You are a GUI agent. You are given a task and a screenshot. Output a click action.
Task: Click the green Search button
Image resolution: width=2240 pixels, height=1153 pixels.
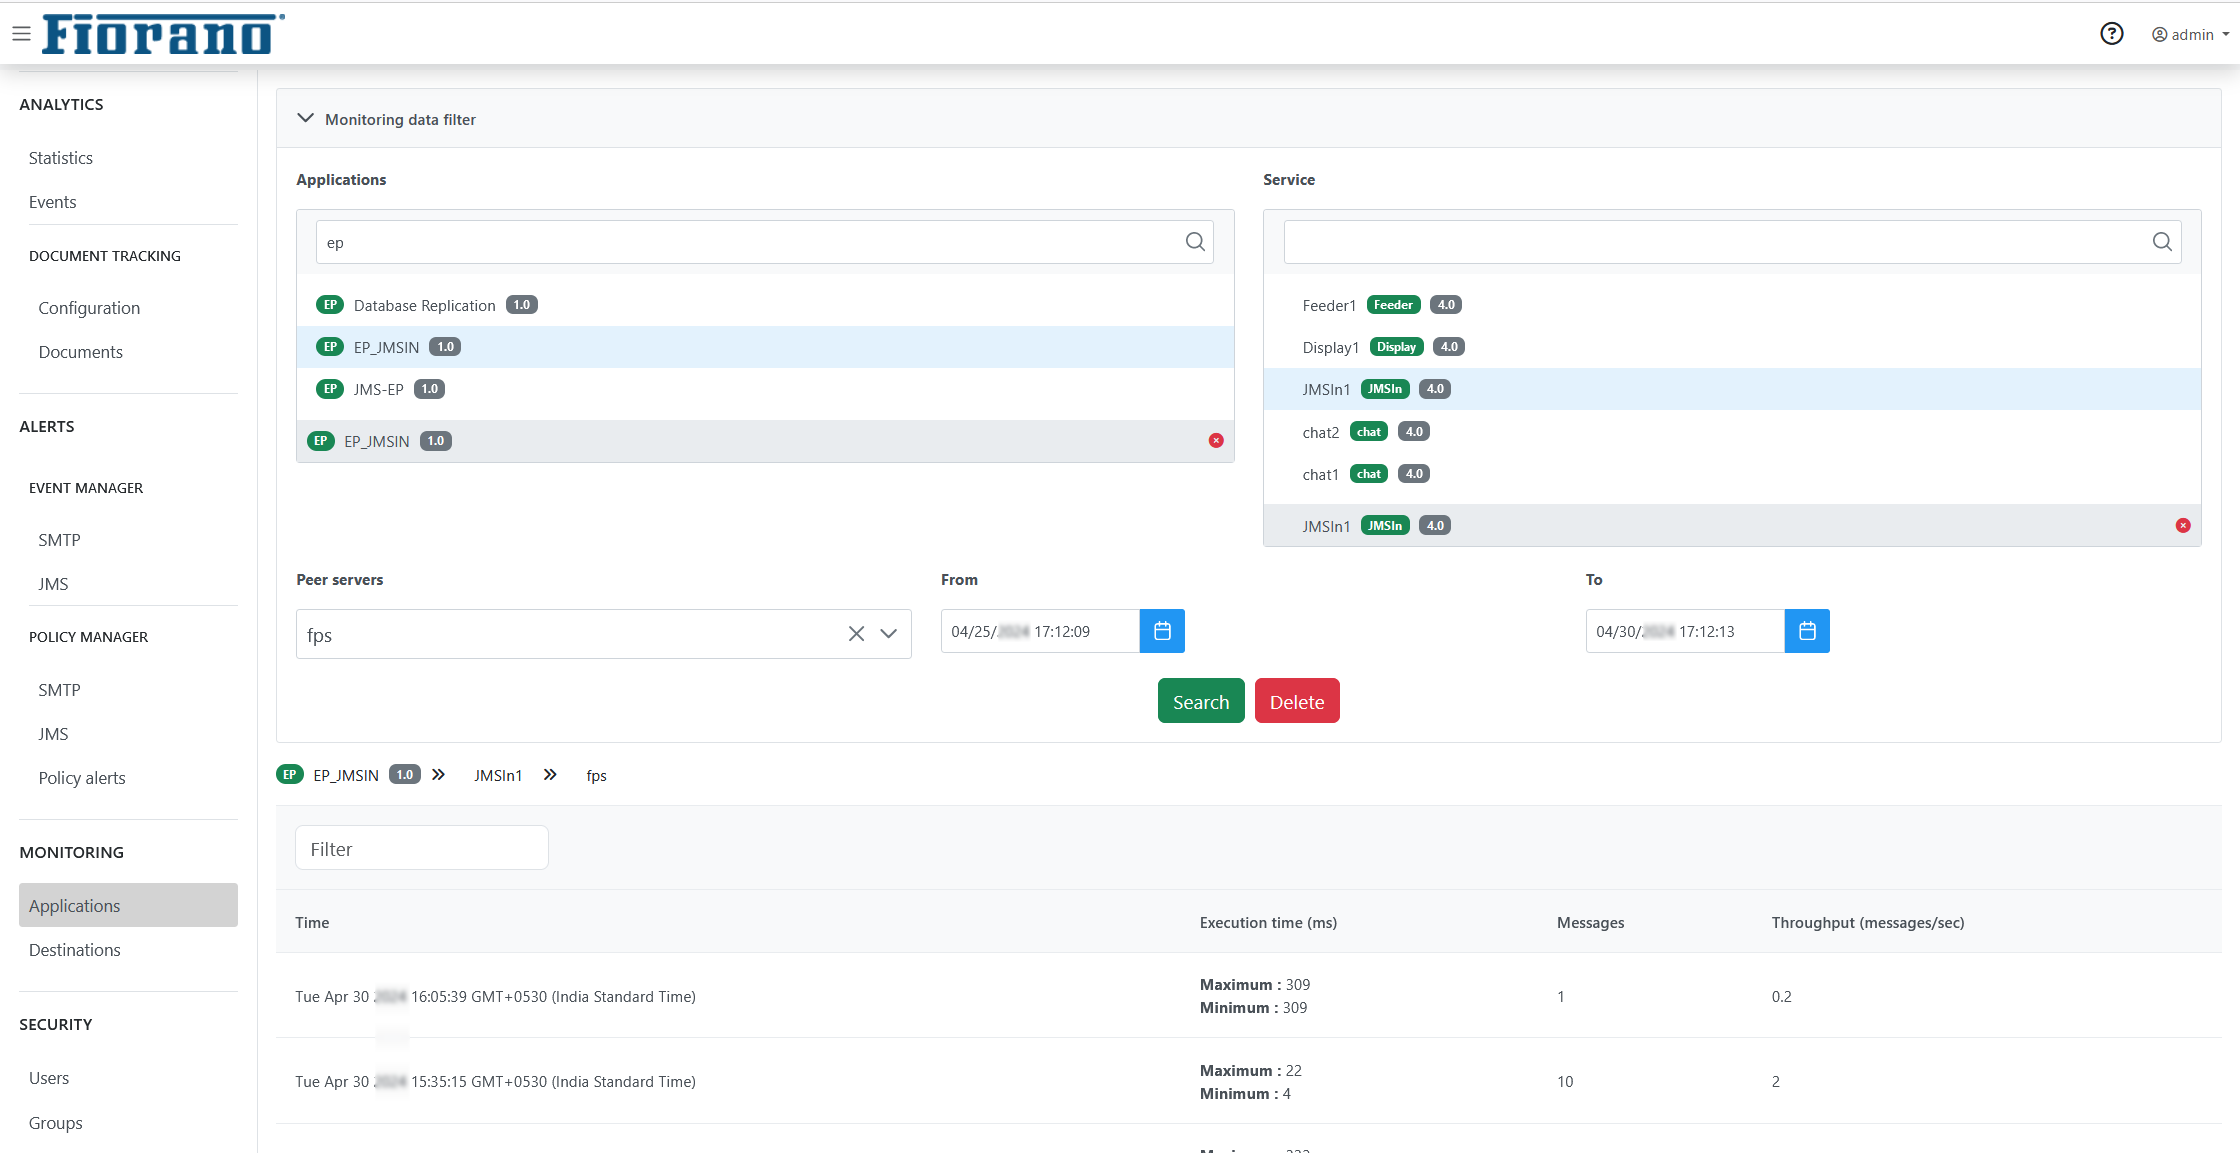tap(1201, 701)
